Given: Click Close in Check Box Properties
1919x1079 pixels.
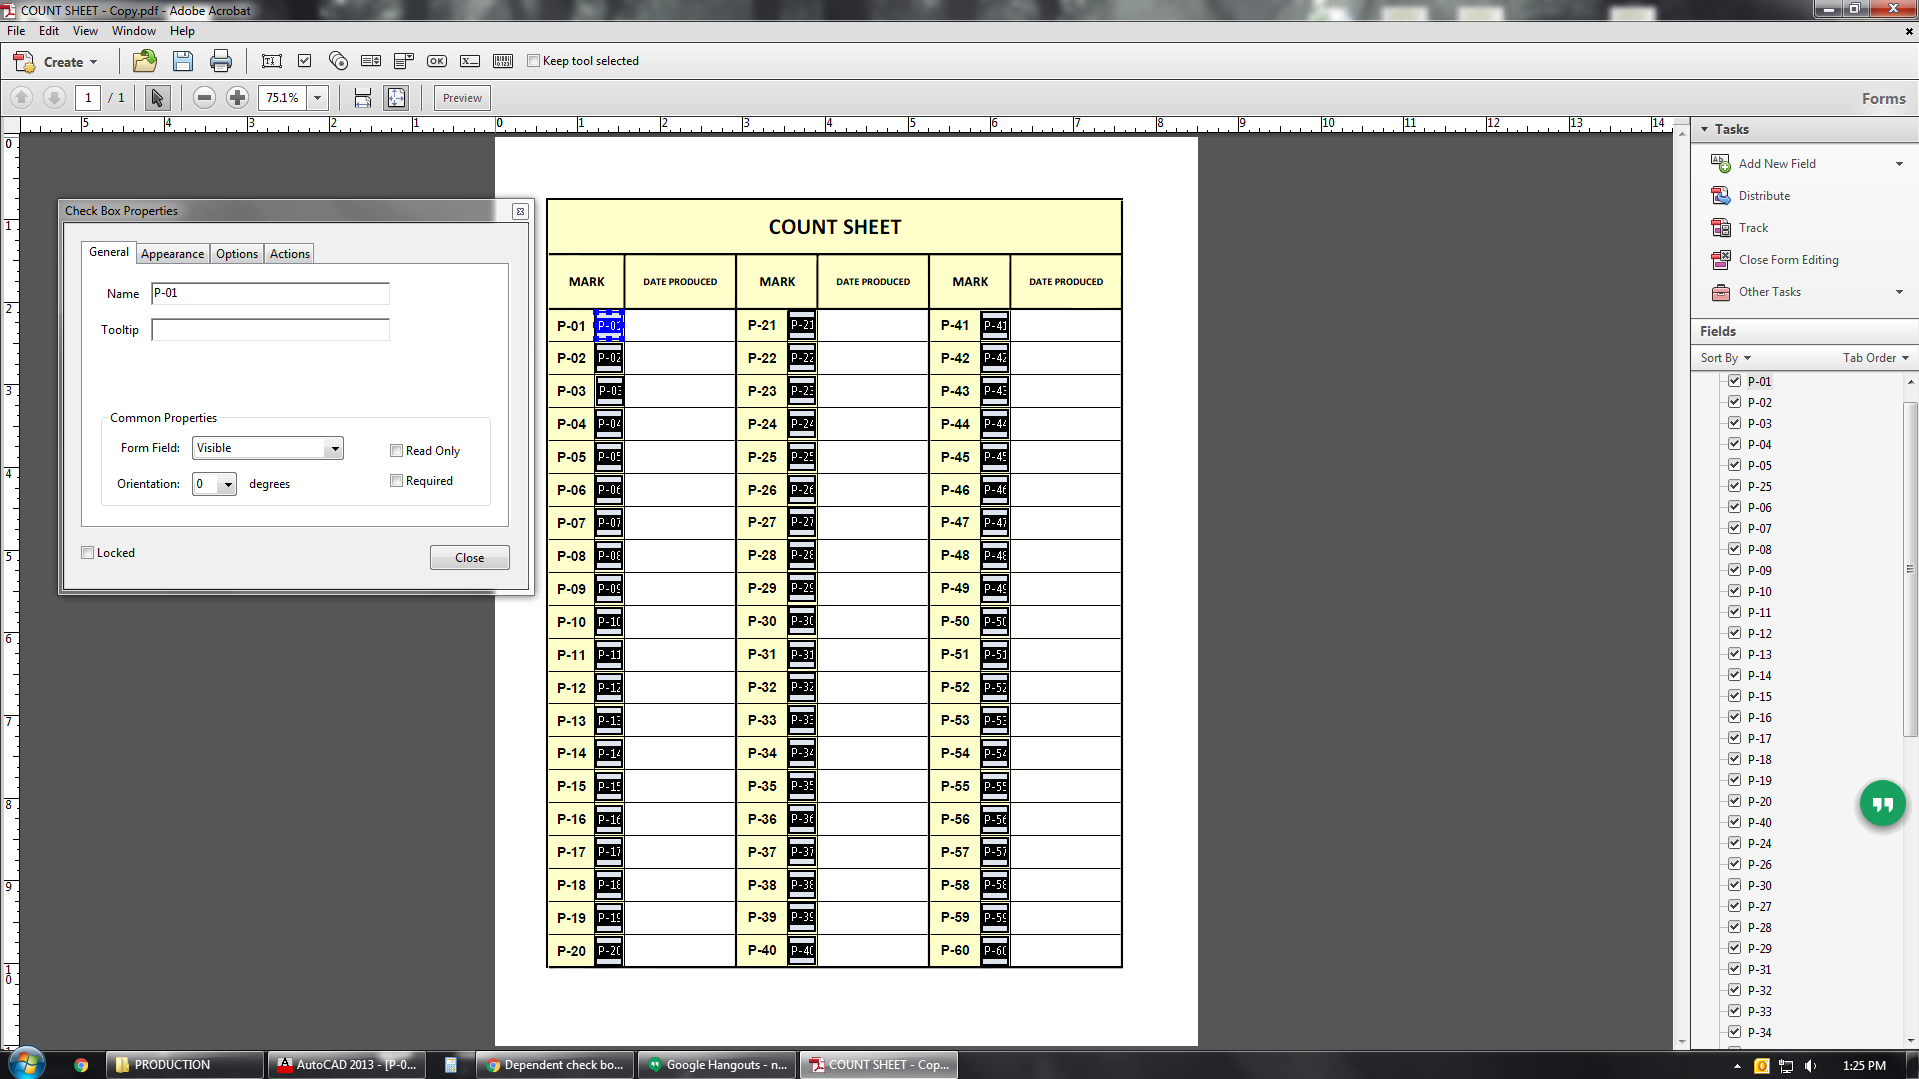Looking at the screenshot, I should click(x=469, y=557).
